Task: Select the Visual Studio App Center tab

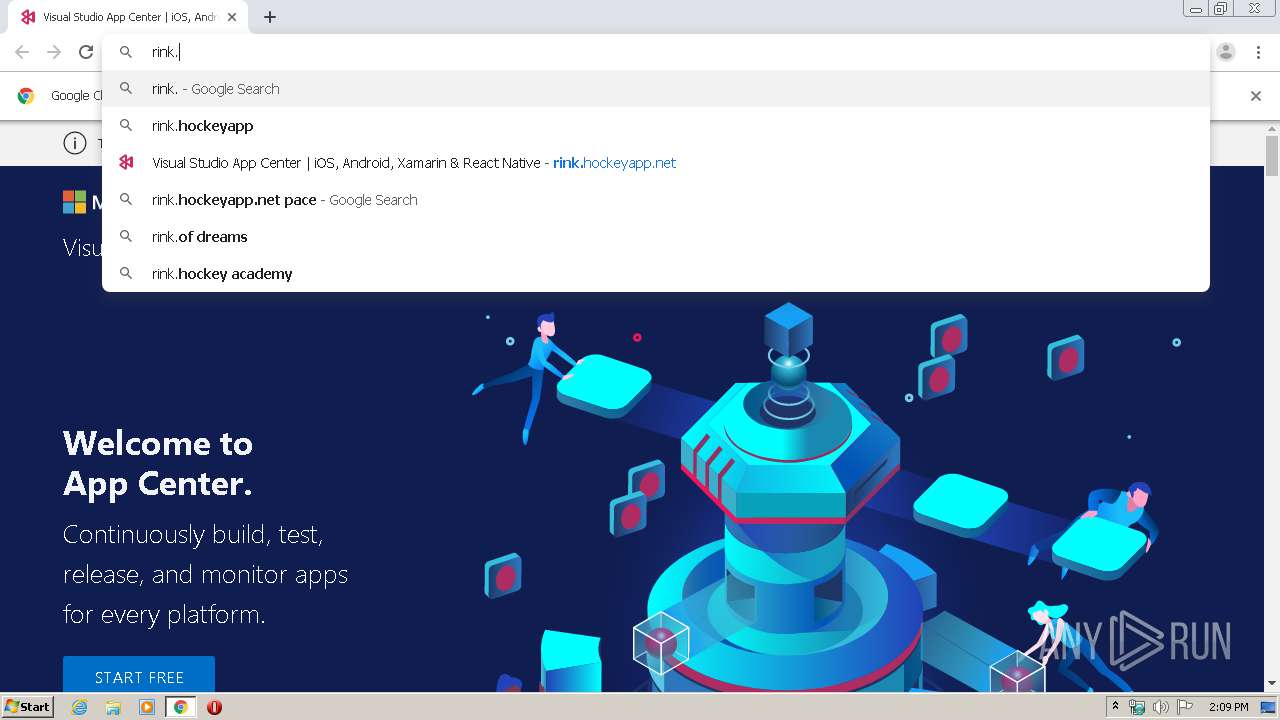Action: pyautogui.click(x=128, y=17)
